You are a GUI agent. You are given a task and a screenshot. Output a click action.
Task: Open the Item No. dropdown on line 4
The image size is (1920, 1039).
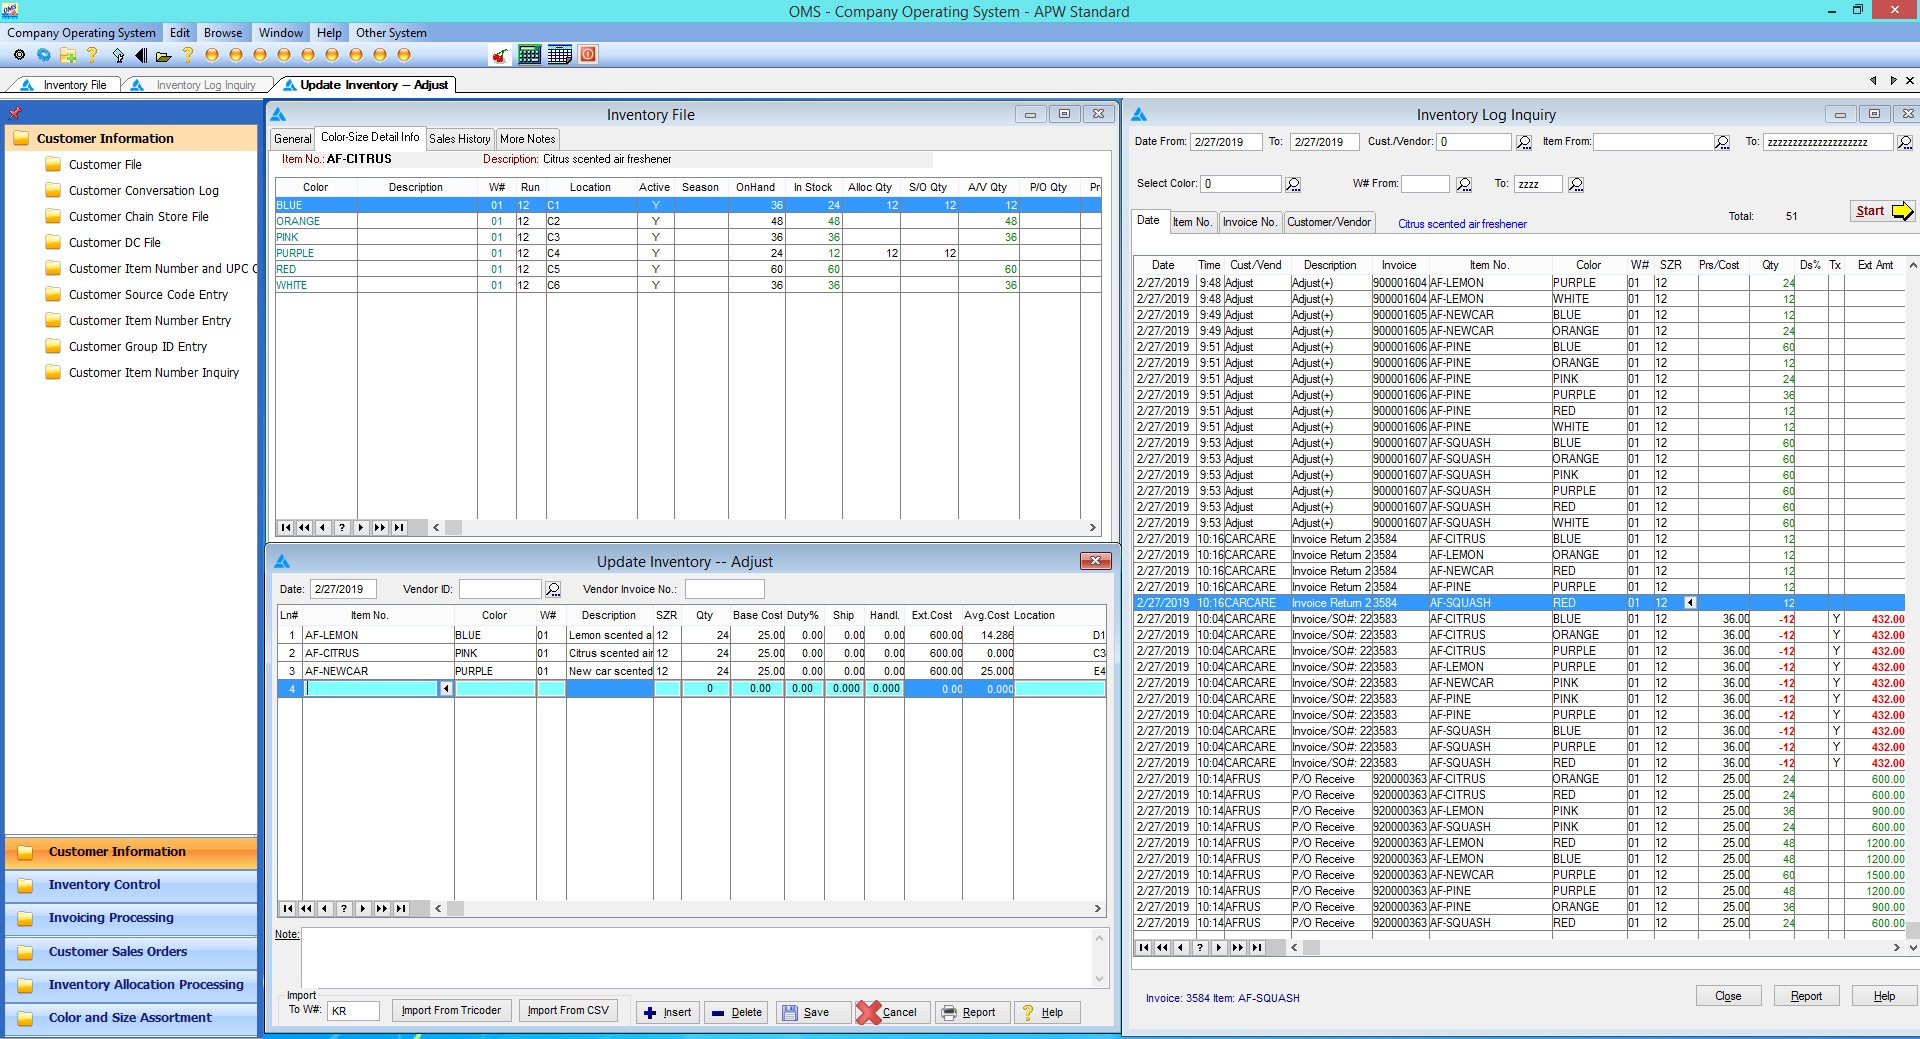pos(446,689)
